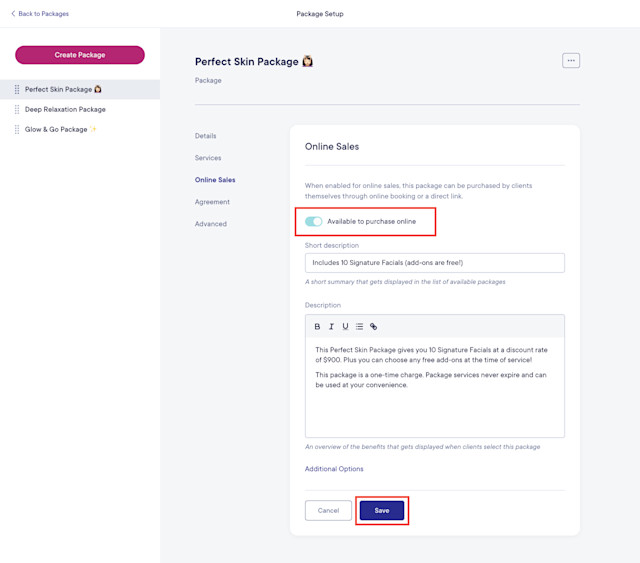Grab drag handle for Deep Relaxation Package
This screenshot has height=563, width=640.
coord(17,109)
